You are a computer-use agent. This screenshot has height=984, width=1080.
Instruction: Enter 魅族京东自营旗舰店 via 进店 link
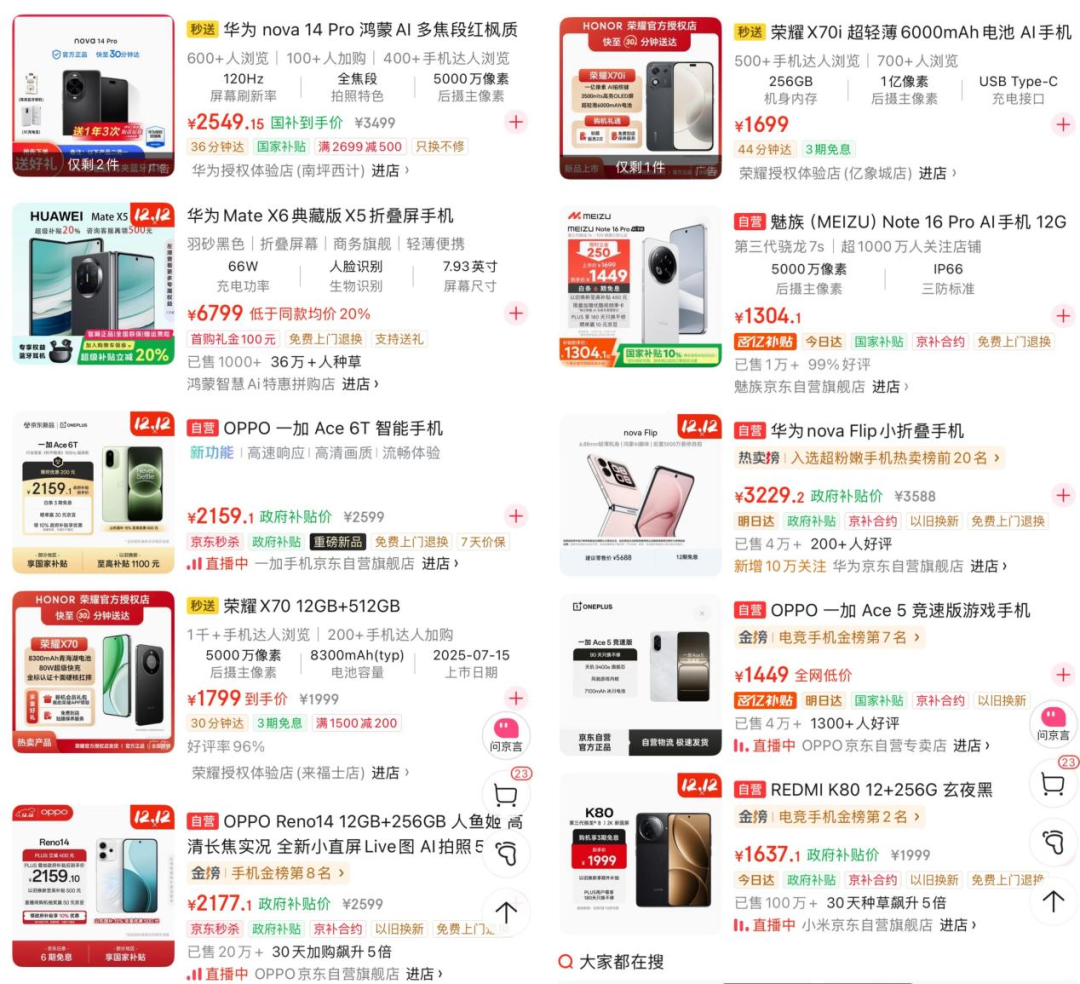tap(890, 387)
